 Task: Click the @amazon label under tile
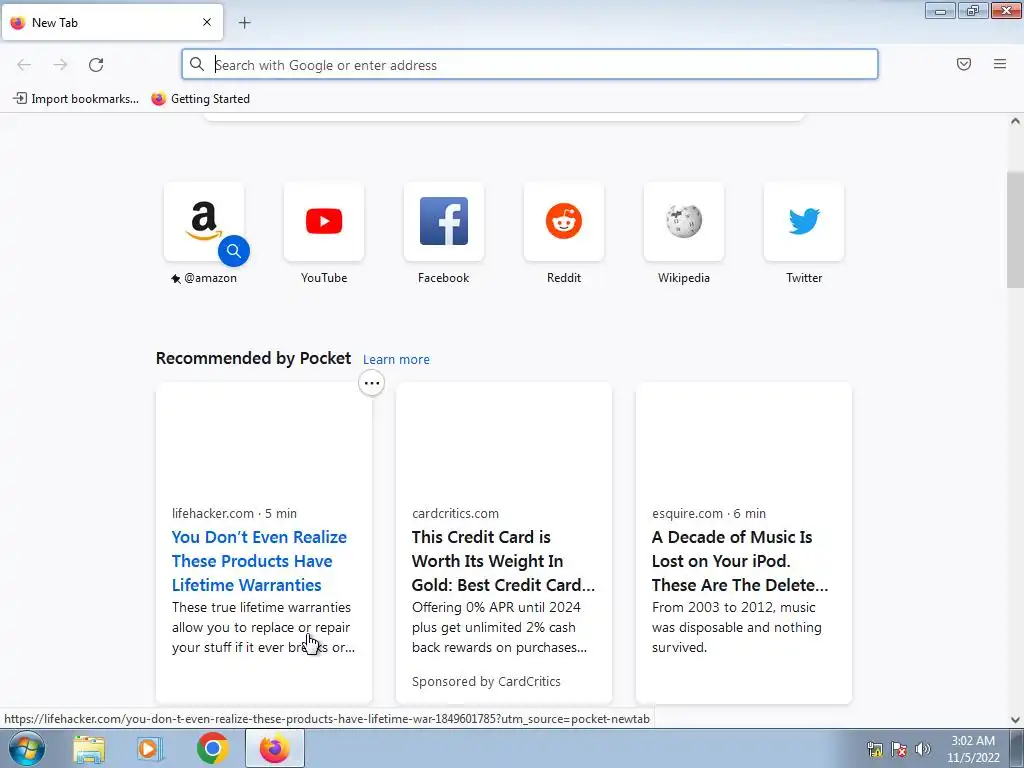click(x=204, y=278)
